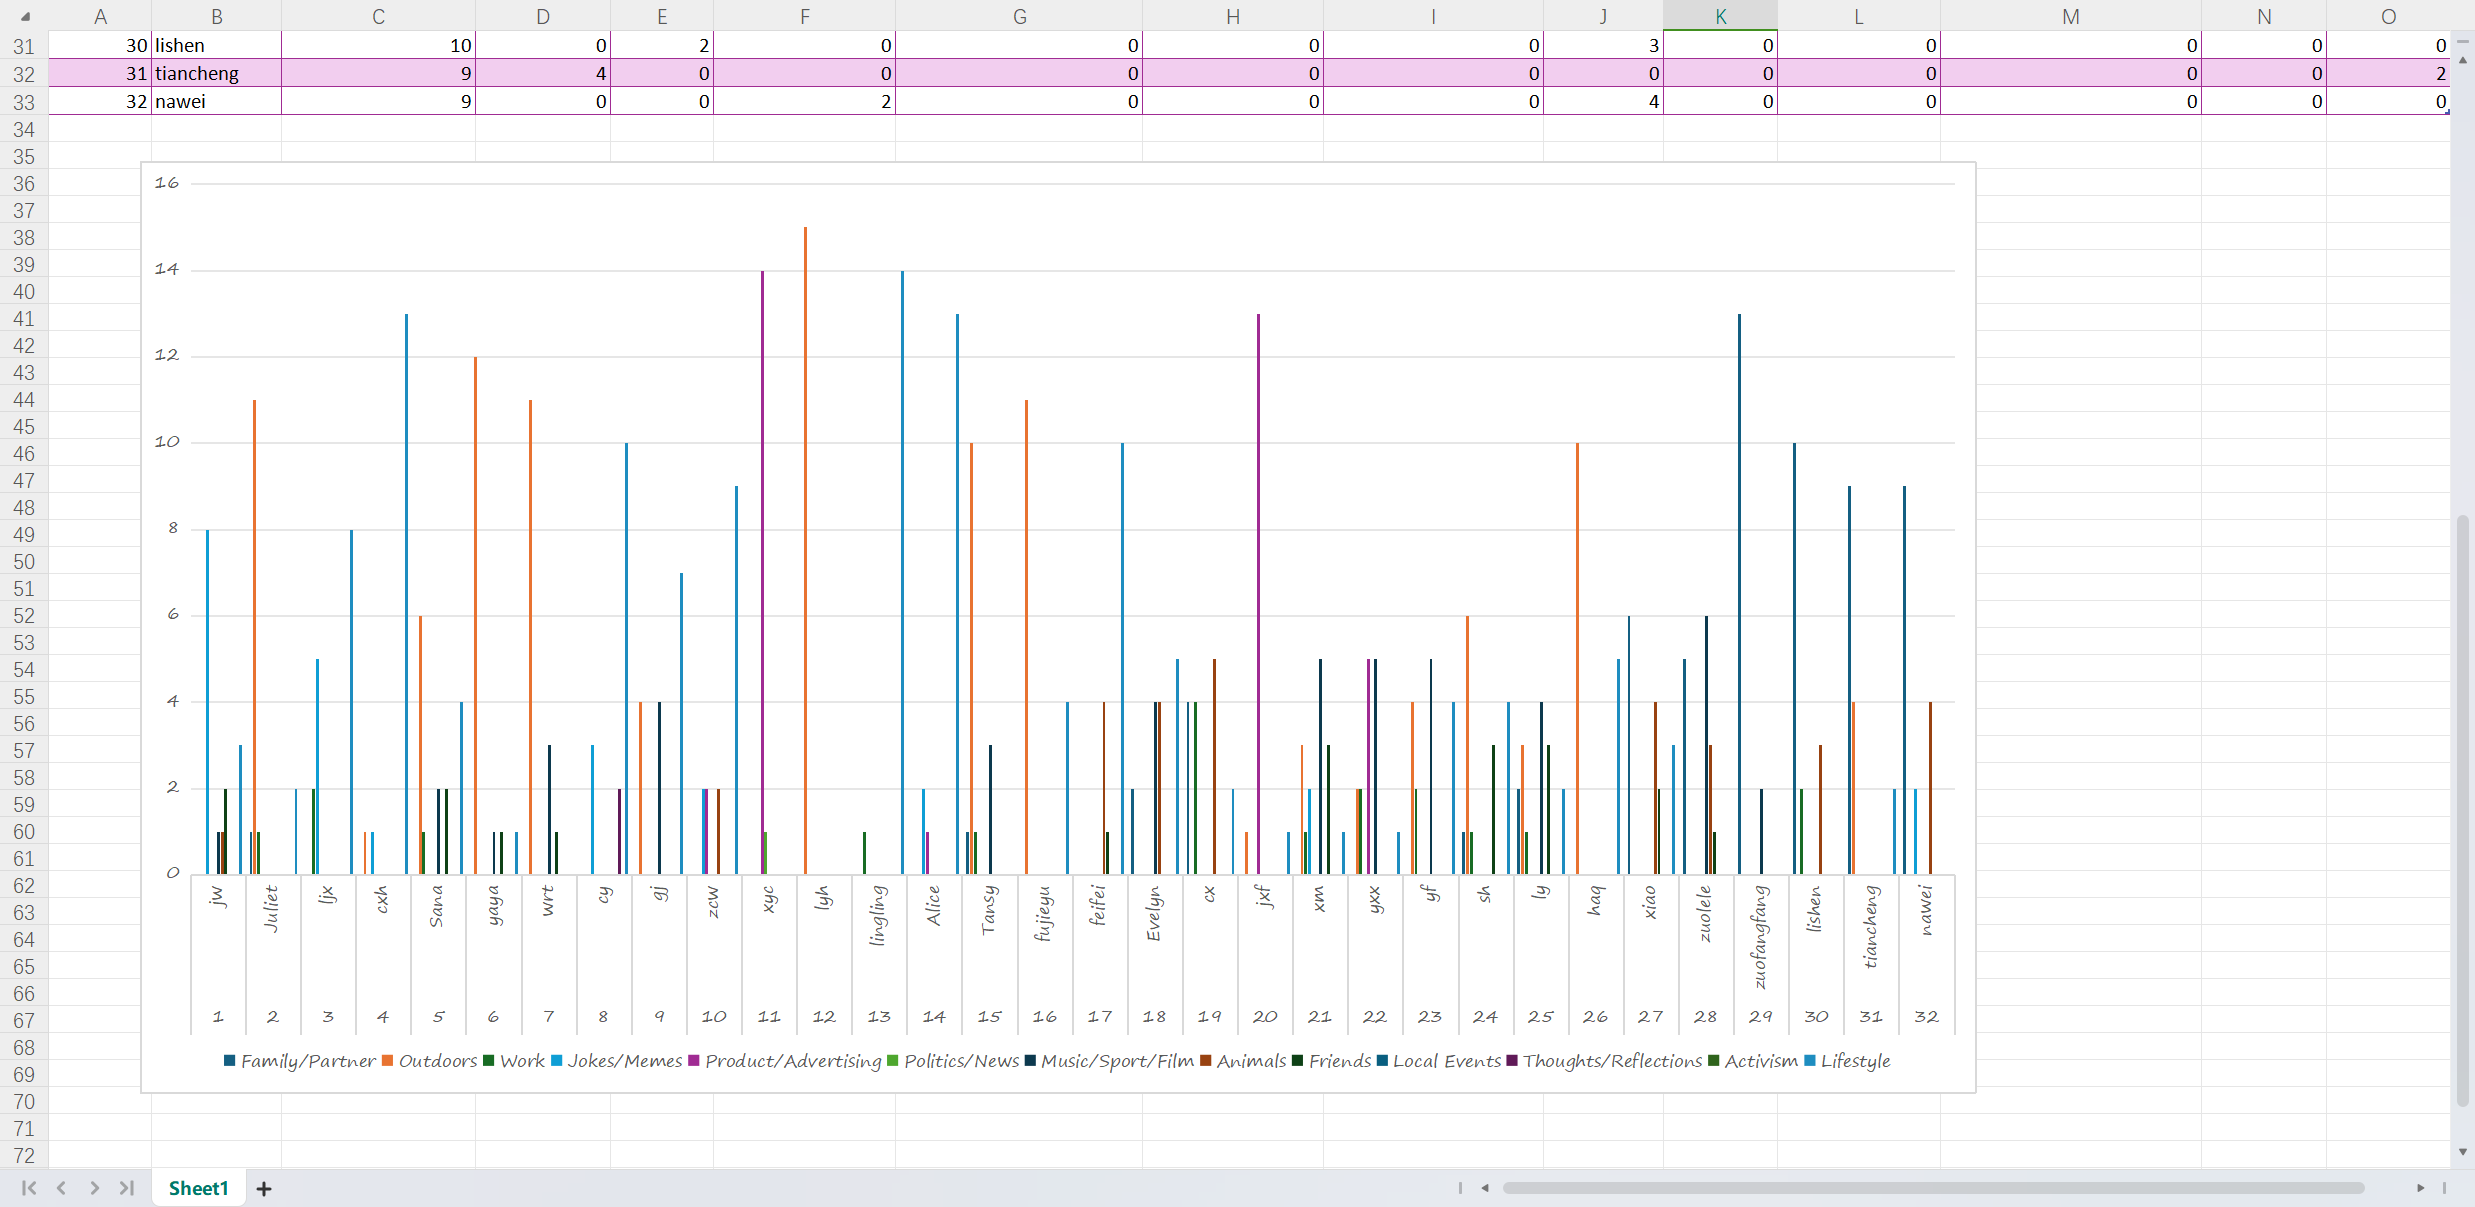
Task: Jump to the last sheet tab
Action: click(127, 1188)
